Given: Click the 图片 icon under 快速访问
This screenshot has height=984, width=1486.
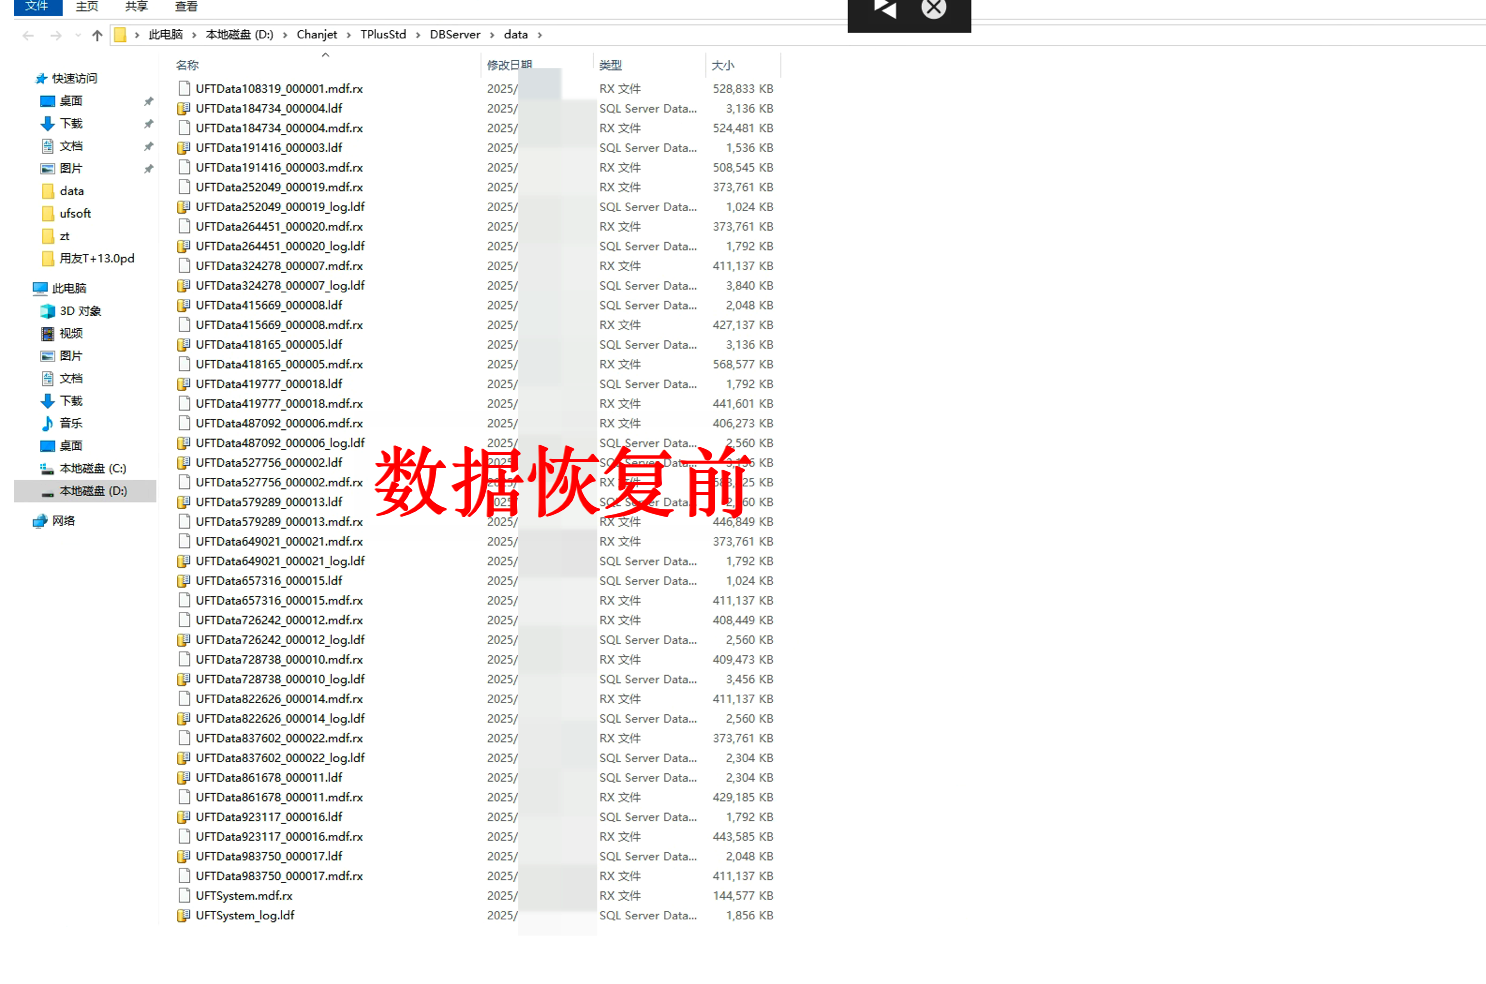Looking at the screenshot, I should tap(47, 169).
